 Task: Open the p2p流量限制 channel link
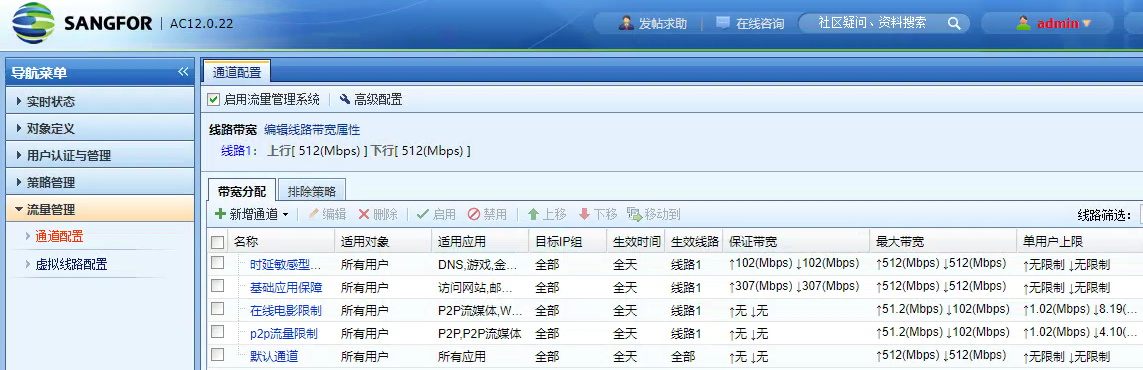[x=284, y=334]
